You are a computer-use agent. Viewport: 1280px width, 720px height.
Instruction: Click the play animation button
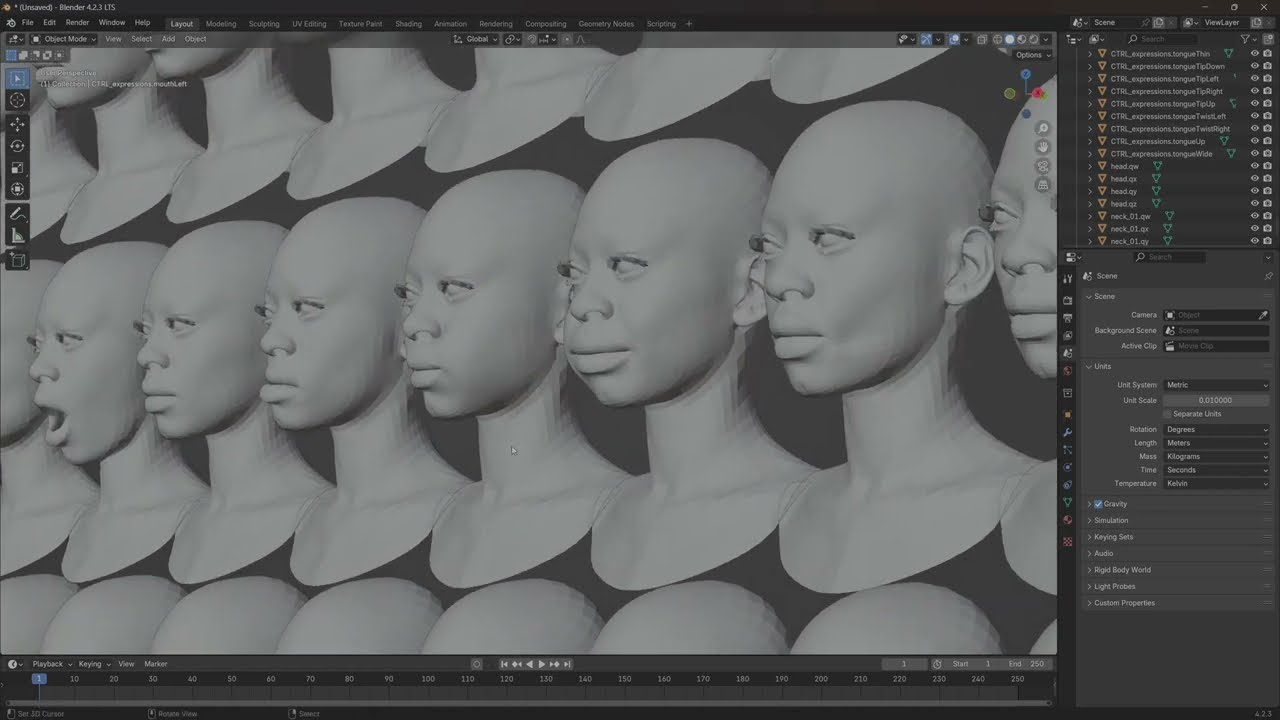tap(542, 664)
